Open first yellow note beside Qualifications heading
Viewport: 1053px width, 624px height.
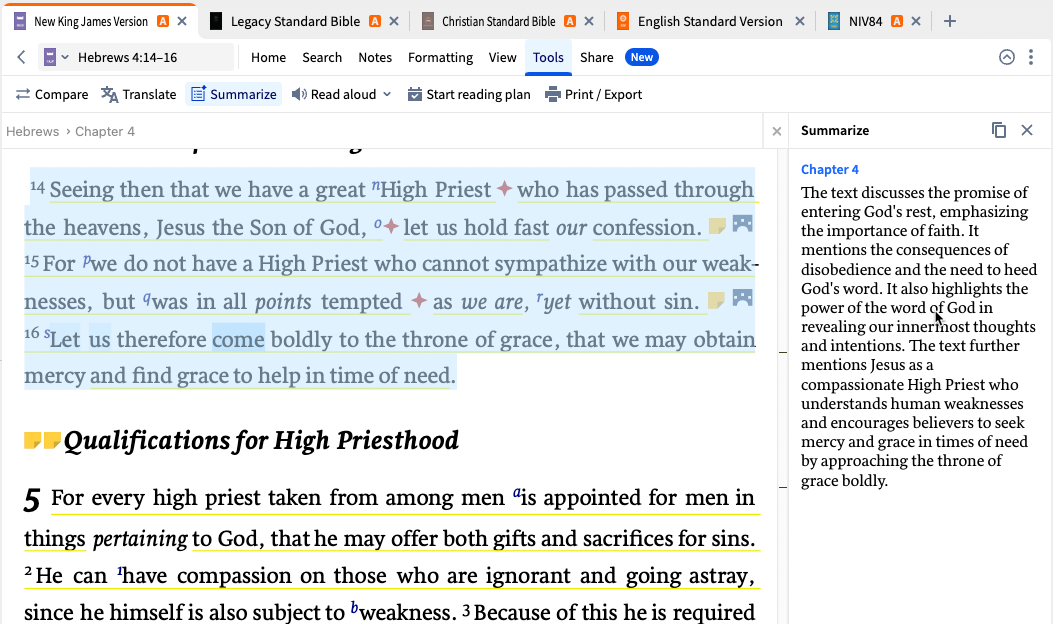32,441
